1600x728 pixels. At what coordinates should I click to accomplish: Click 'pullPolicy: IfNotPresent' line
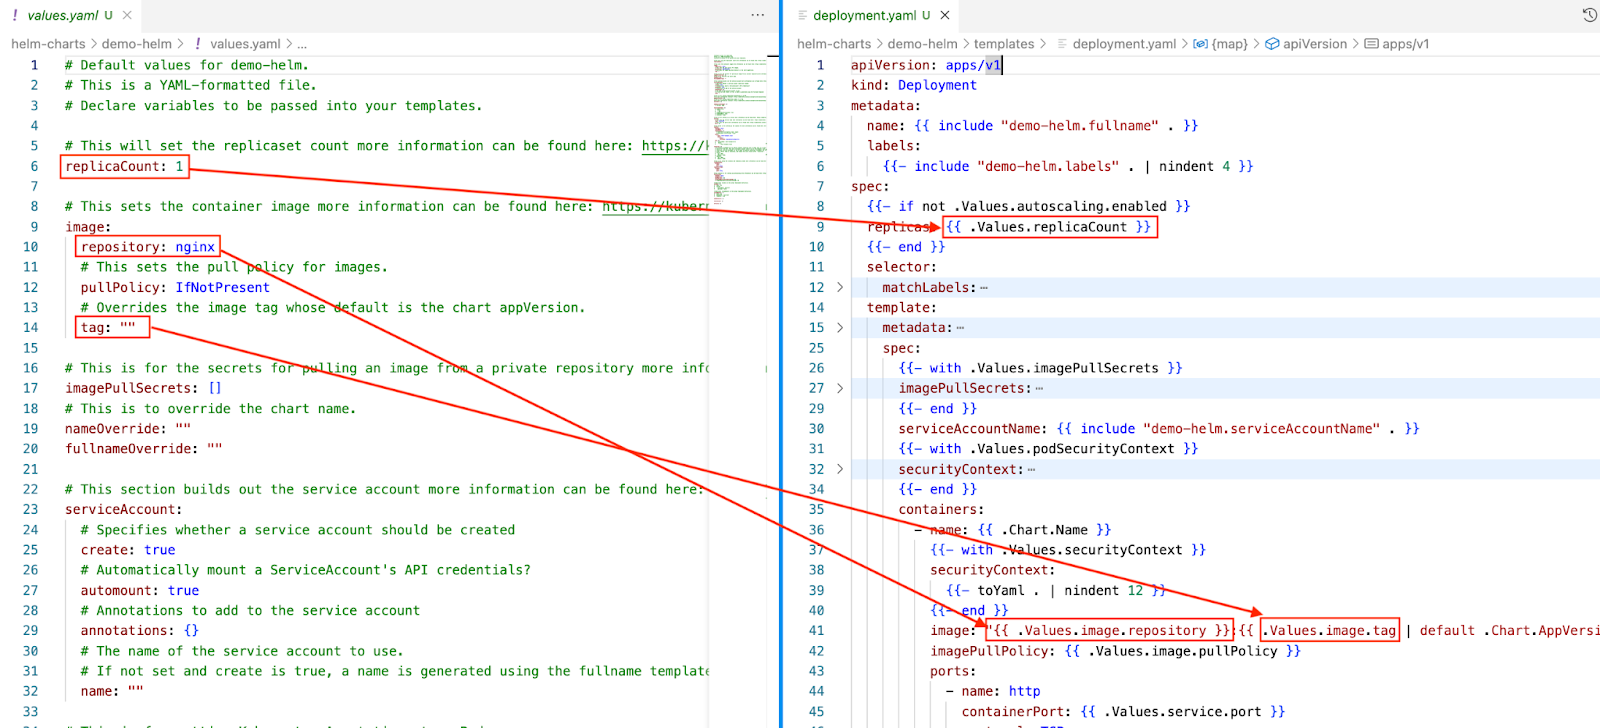175,287
